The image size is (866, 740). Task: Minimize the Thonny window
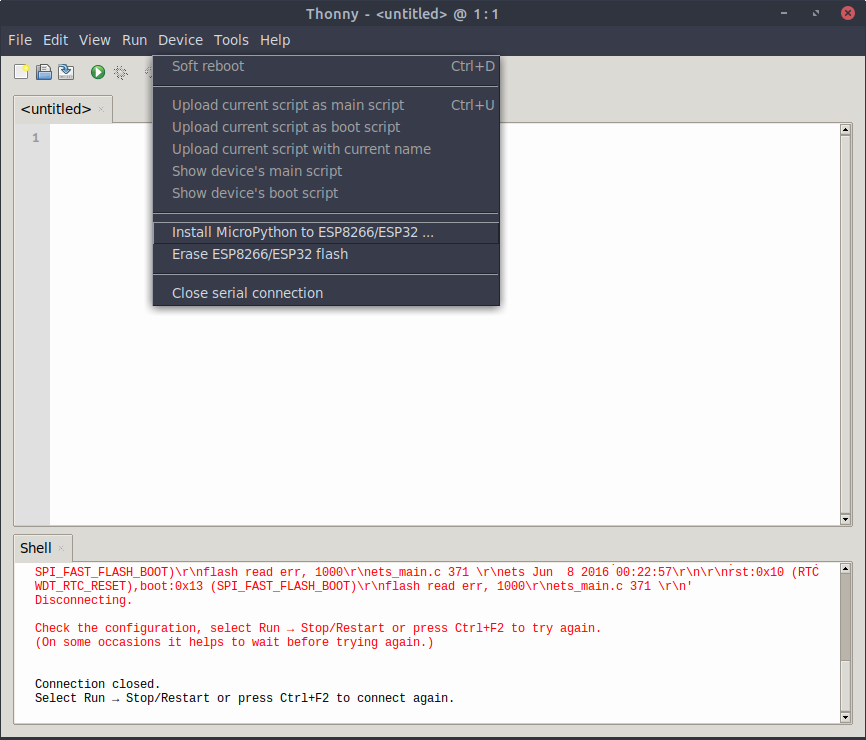click(784, 13)
